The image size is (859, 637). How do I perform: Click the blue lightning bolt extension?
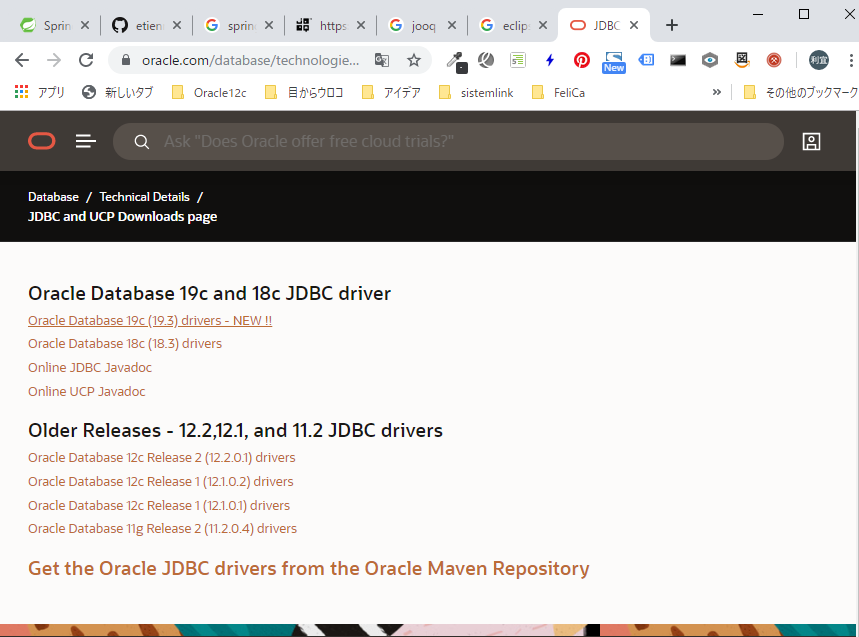[x=549, y=60]
